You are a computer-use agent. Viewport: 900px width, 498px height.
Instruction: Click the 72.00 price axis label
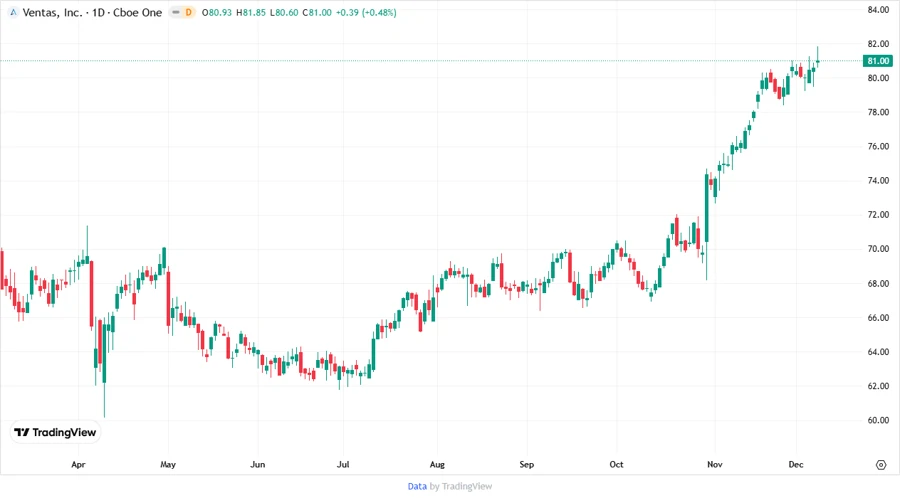pos(878,215)
